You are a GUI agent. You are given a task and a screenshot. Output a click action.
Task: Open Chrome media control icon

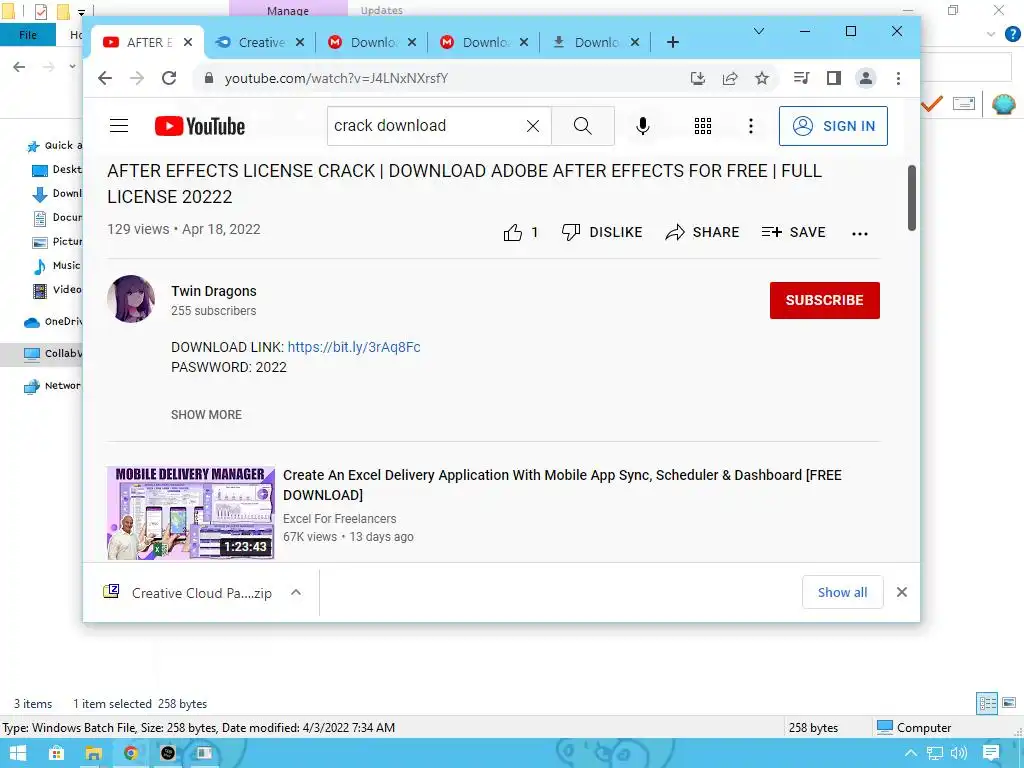tap(801, 78)
